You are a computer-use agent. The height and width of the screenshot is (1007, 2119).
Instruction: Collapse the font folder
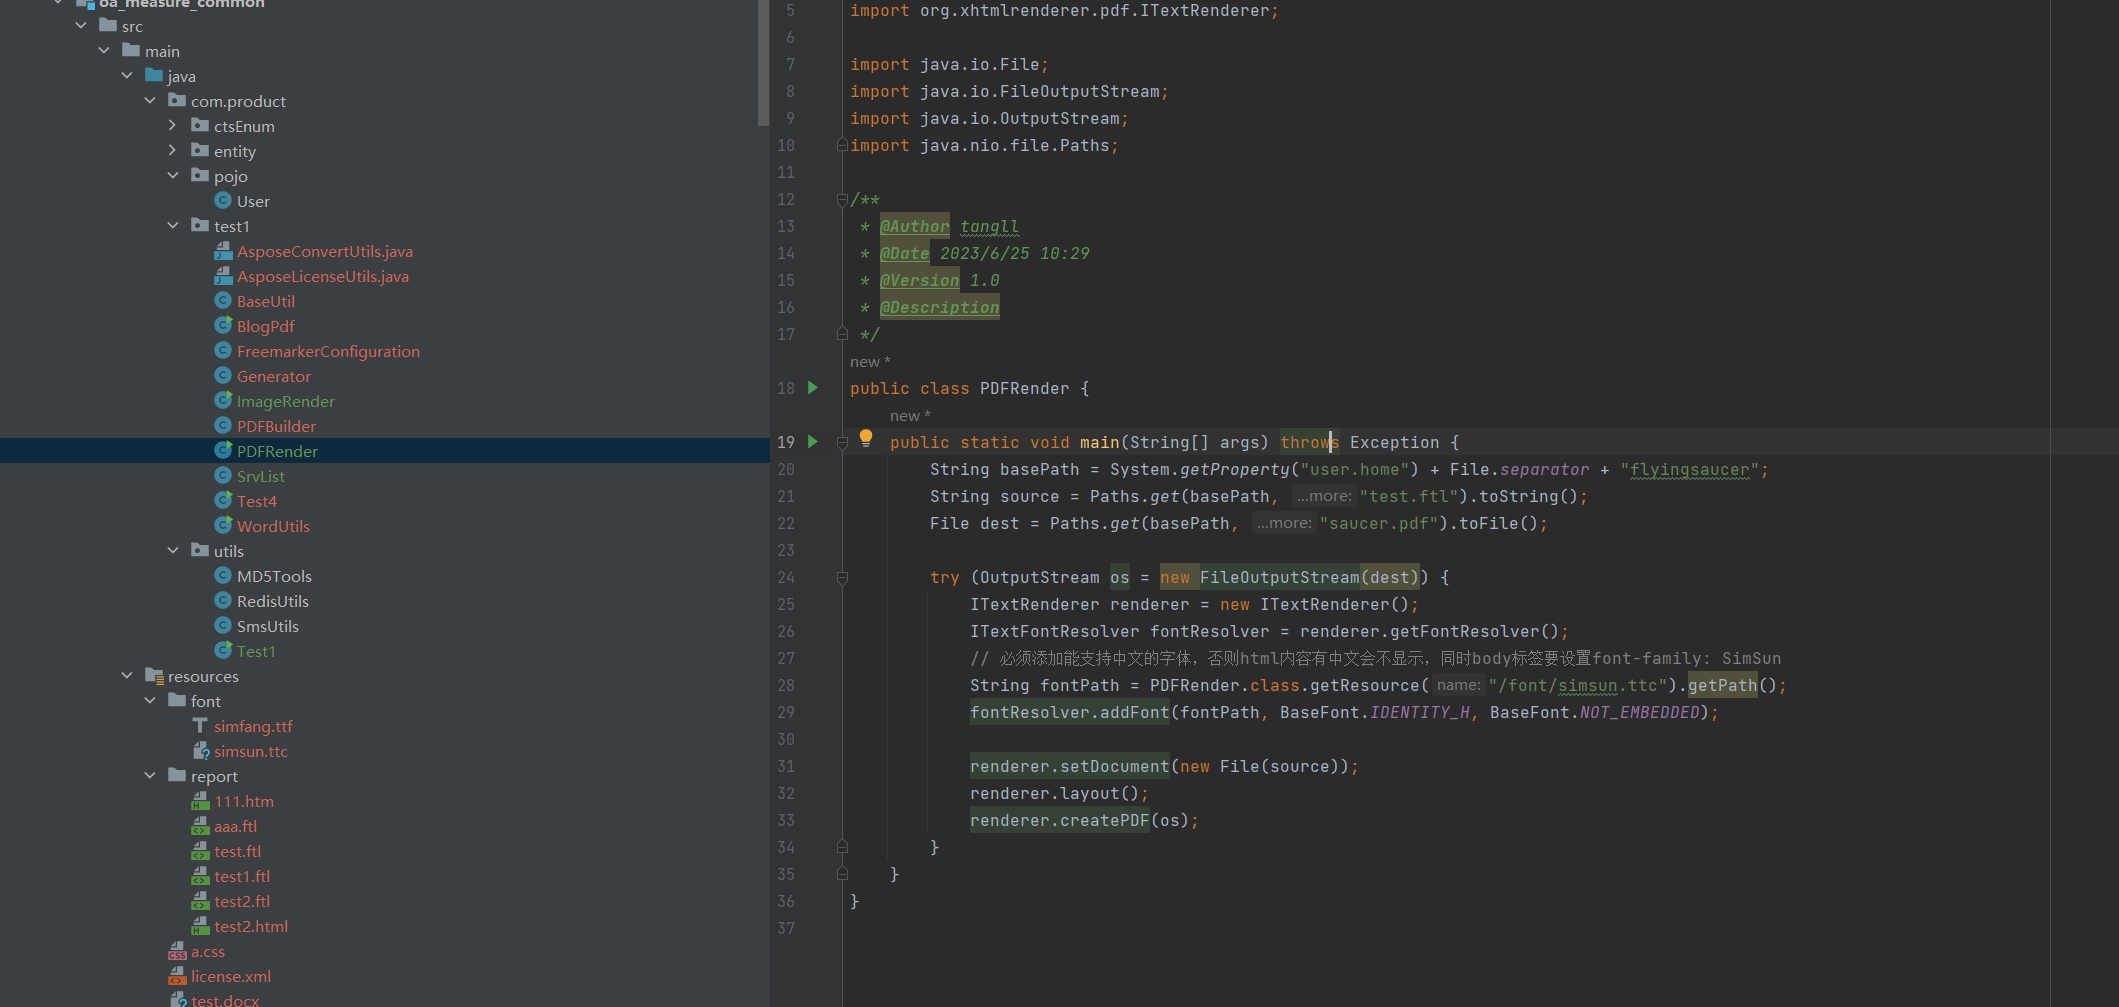150,701
